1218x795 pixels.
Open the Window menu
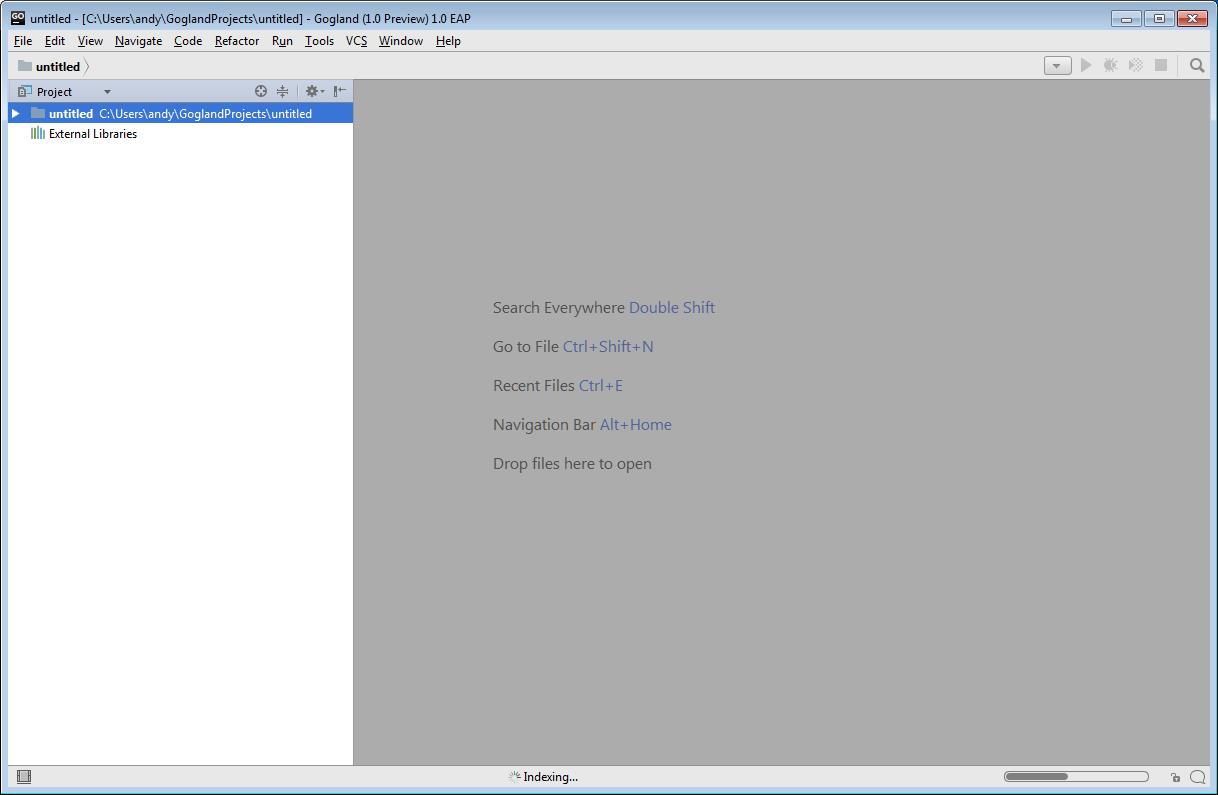401,41
